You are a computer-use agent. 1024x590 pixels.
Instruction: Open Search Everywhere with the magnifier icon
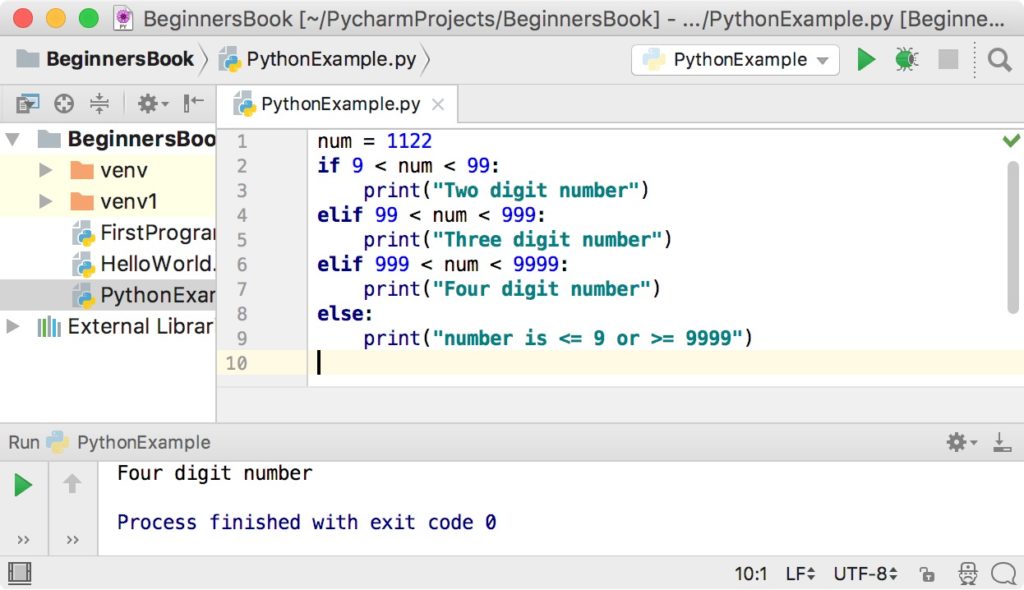click(x=999, y=59)
